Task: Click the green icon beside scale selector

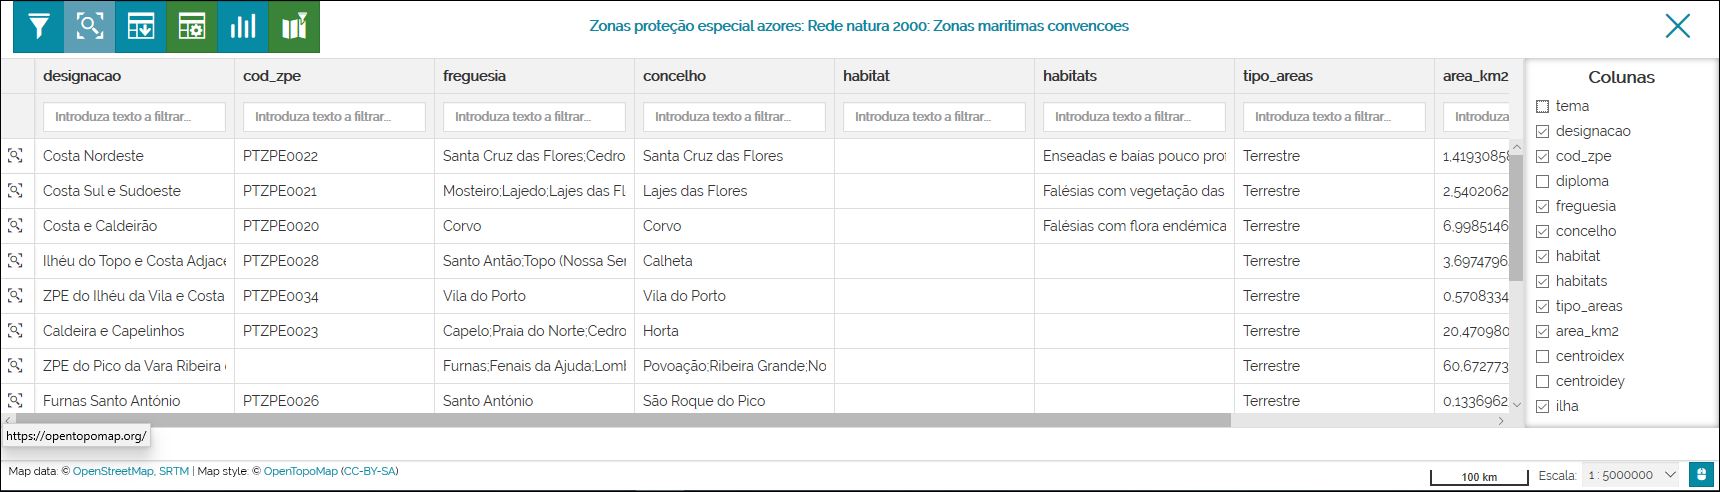Action: point(1701,474)
